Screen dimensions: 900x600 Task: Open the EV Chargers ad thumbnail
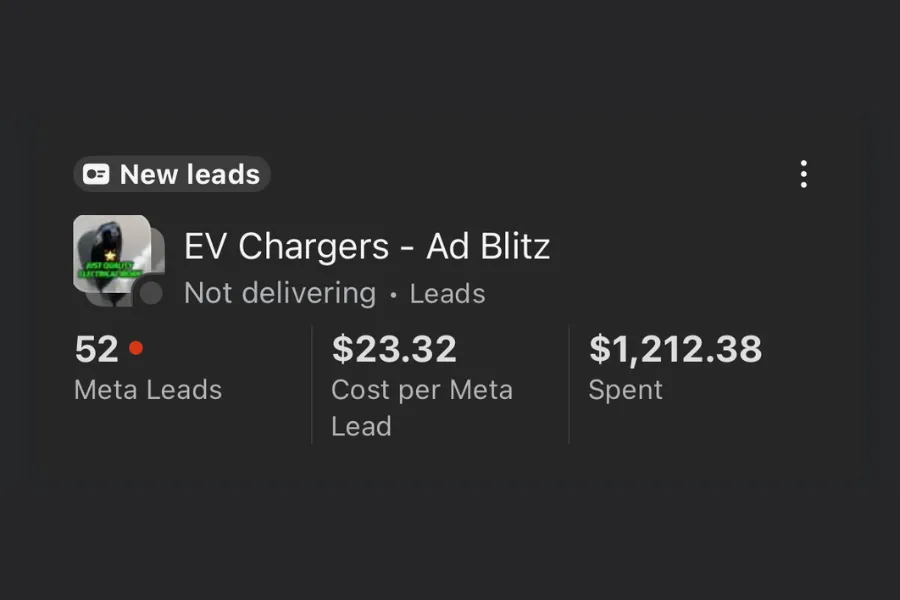(111, 253)
